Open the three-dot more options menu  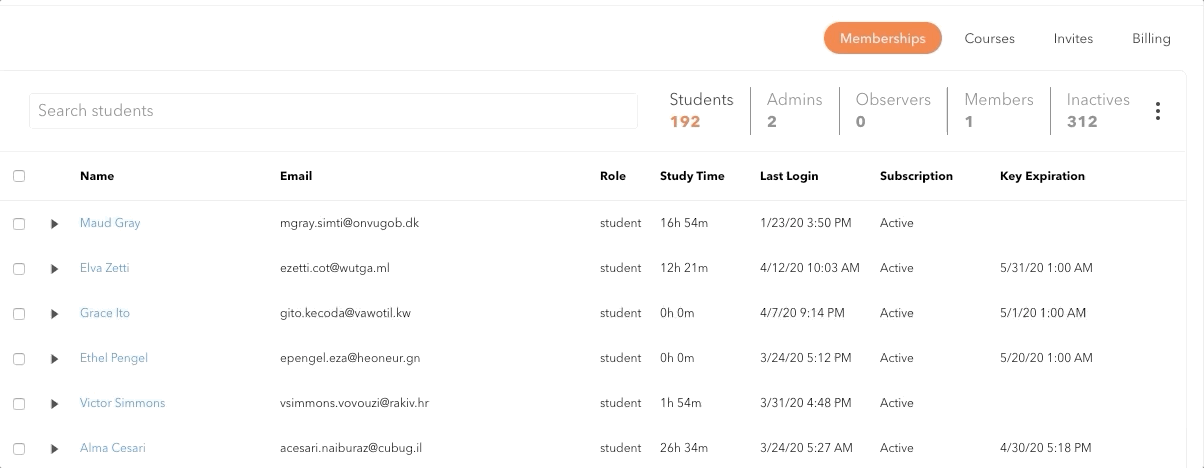(x=1157, y=111)
